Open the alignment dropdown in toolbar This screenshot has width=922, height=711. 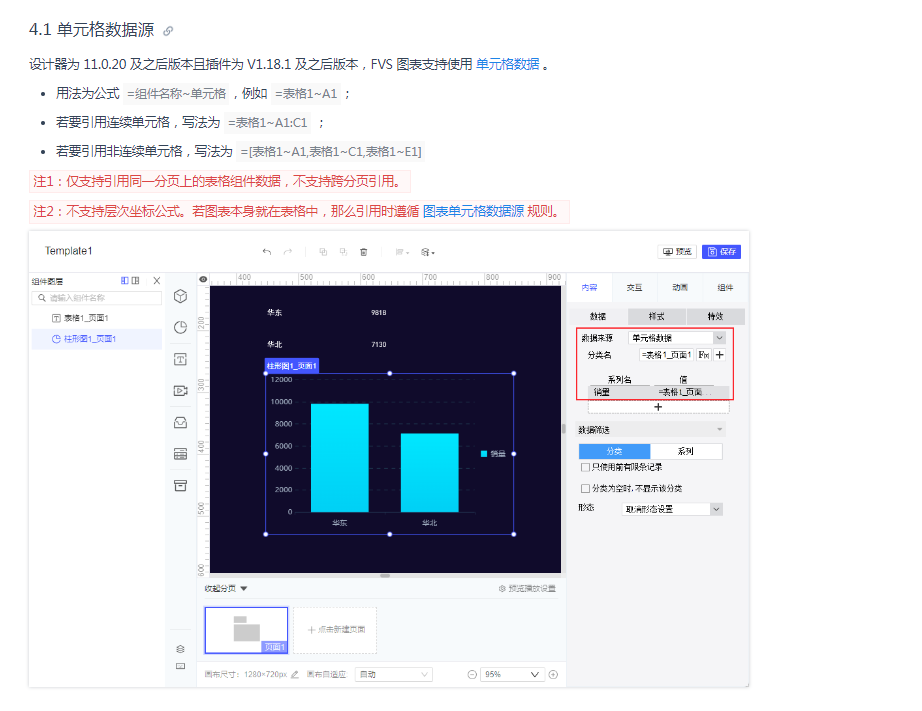[x=402, y=252]
